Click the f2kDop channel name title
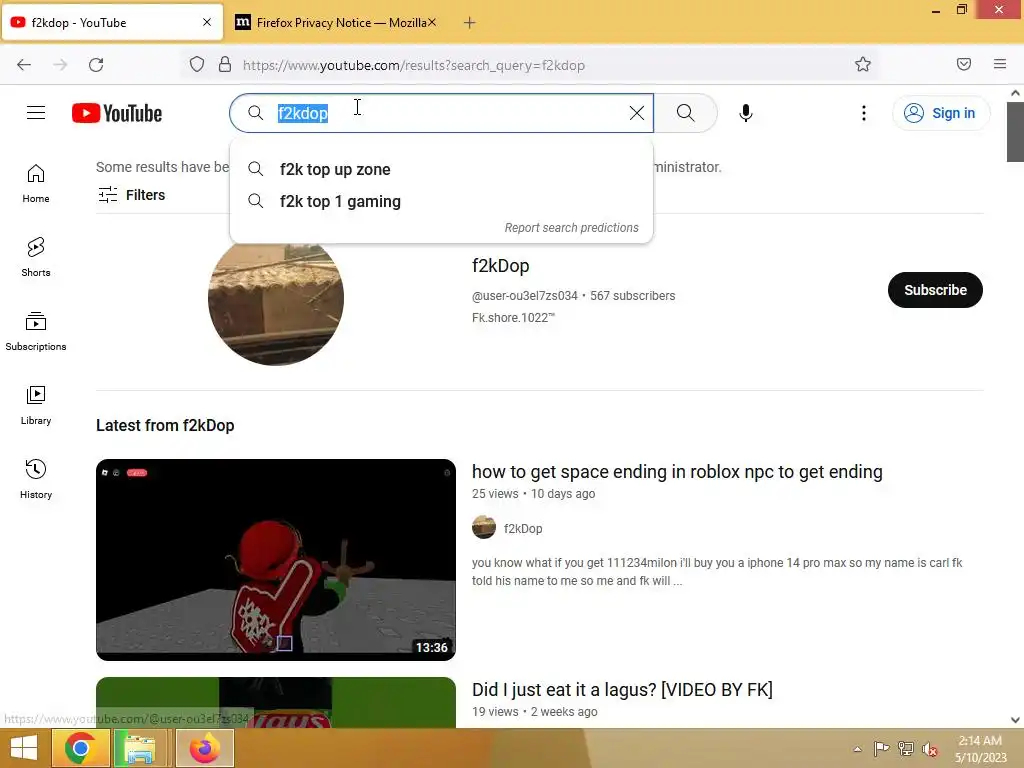 coord(501,266)
